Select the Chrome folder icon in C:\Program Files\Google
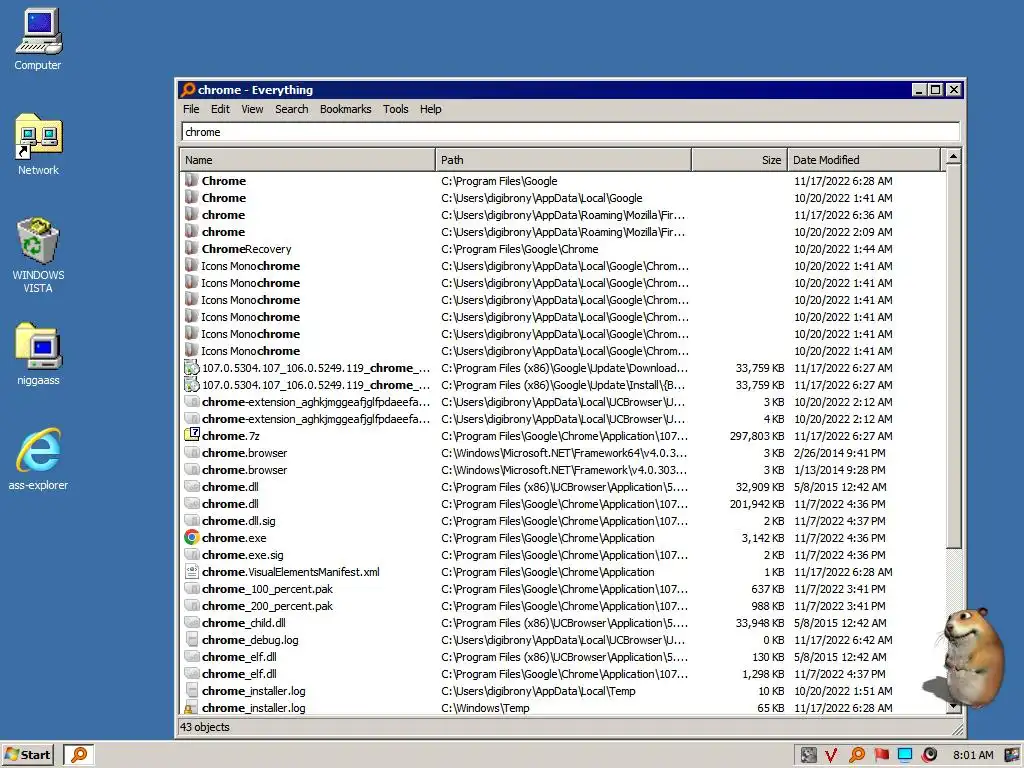 point(191,180)
